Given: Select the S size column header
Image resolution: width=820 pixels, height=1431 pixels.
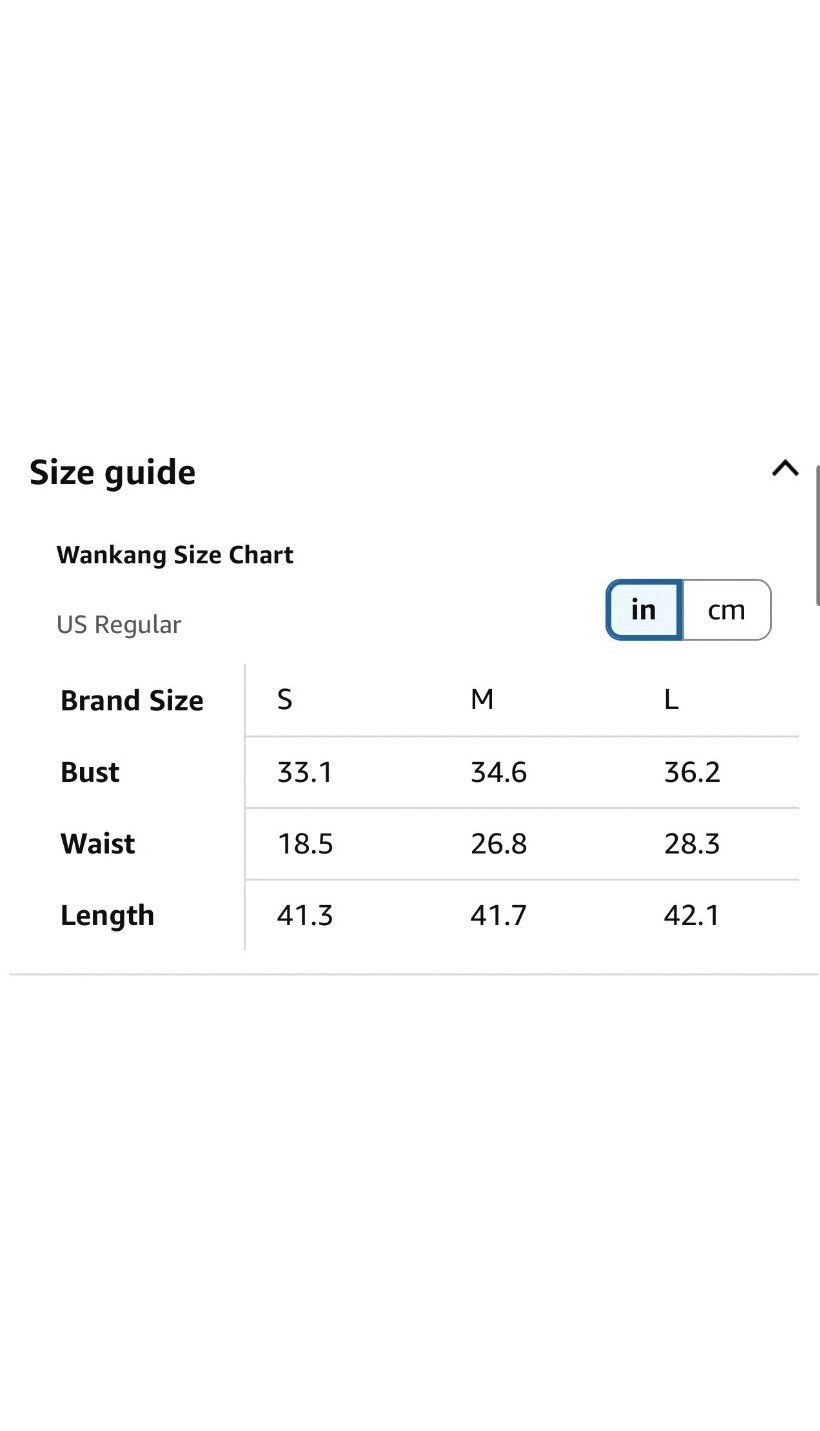Looking at the screenshot, I should pos(285,700).
